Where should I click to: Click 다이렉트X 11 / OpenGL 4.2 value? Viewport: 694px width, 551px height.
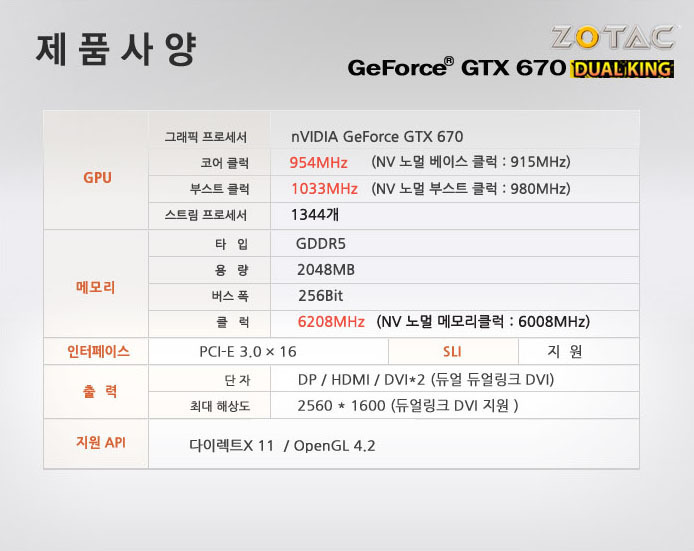coord(282,445)
